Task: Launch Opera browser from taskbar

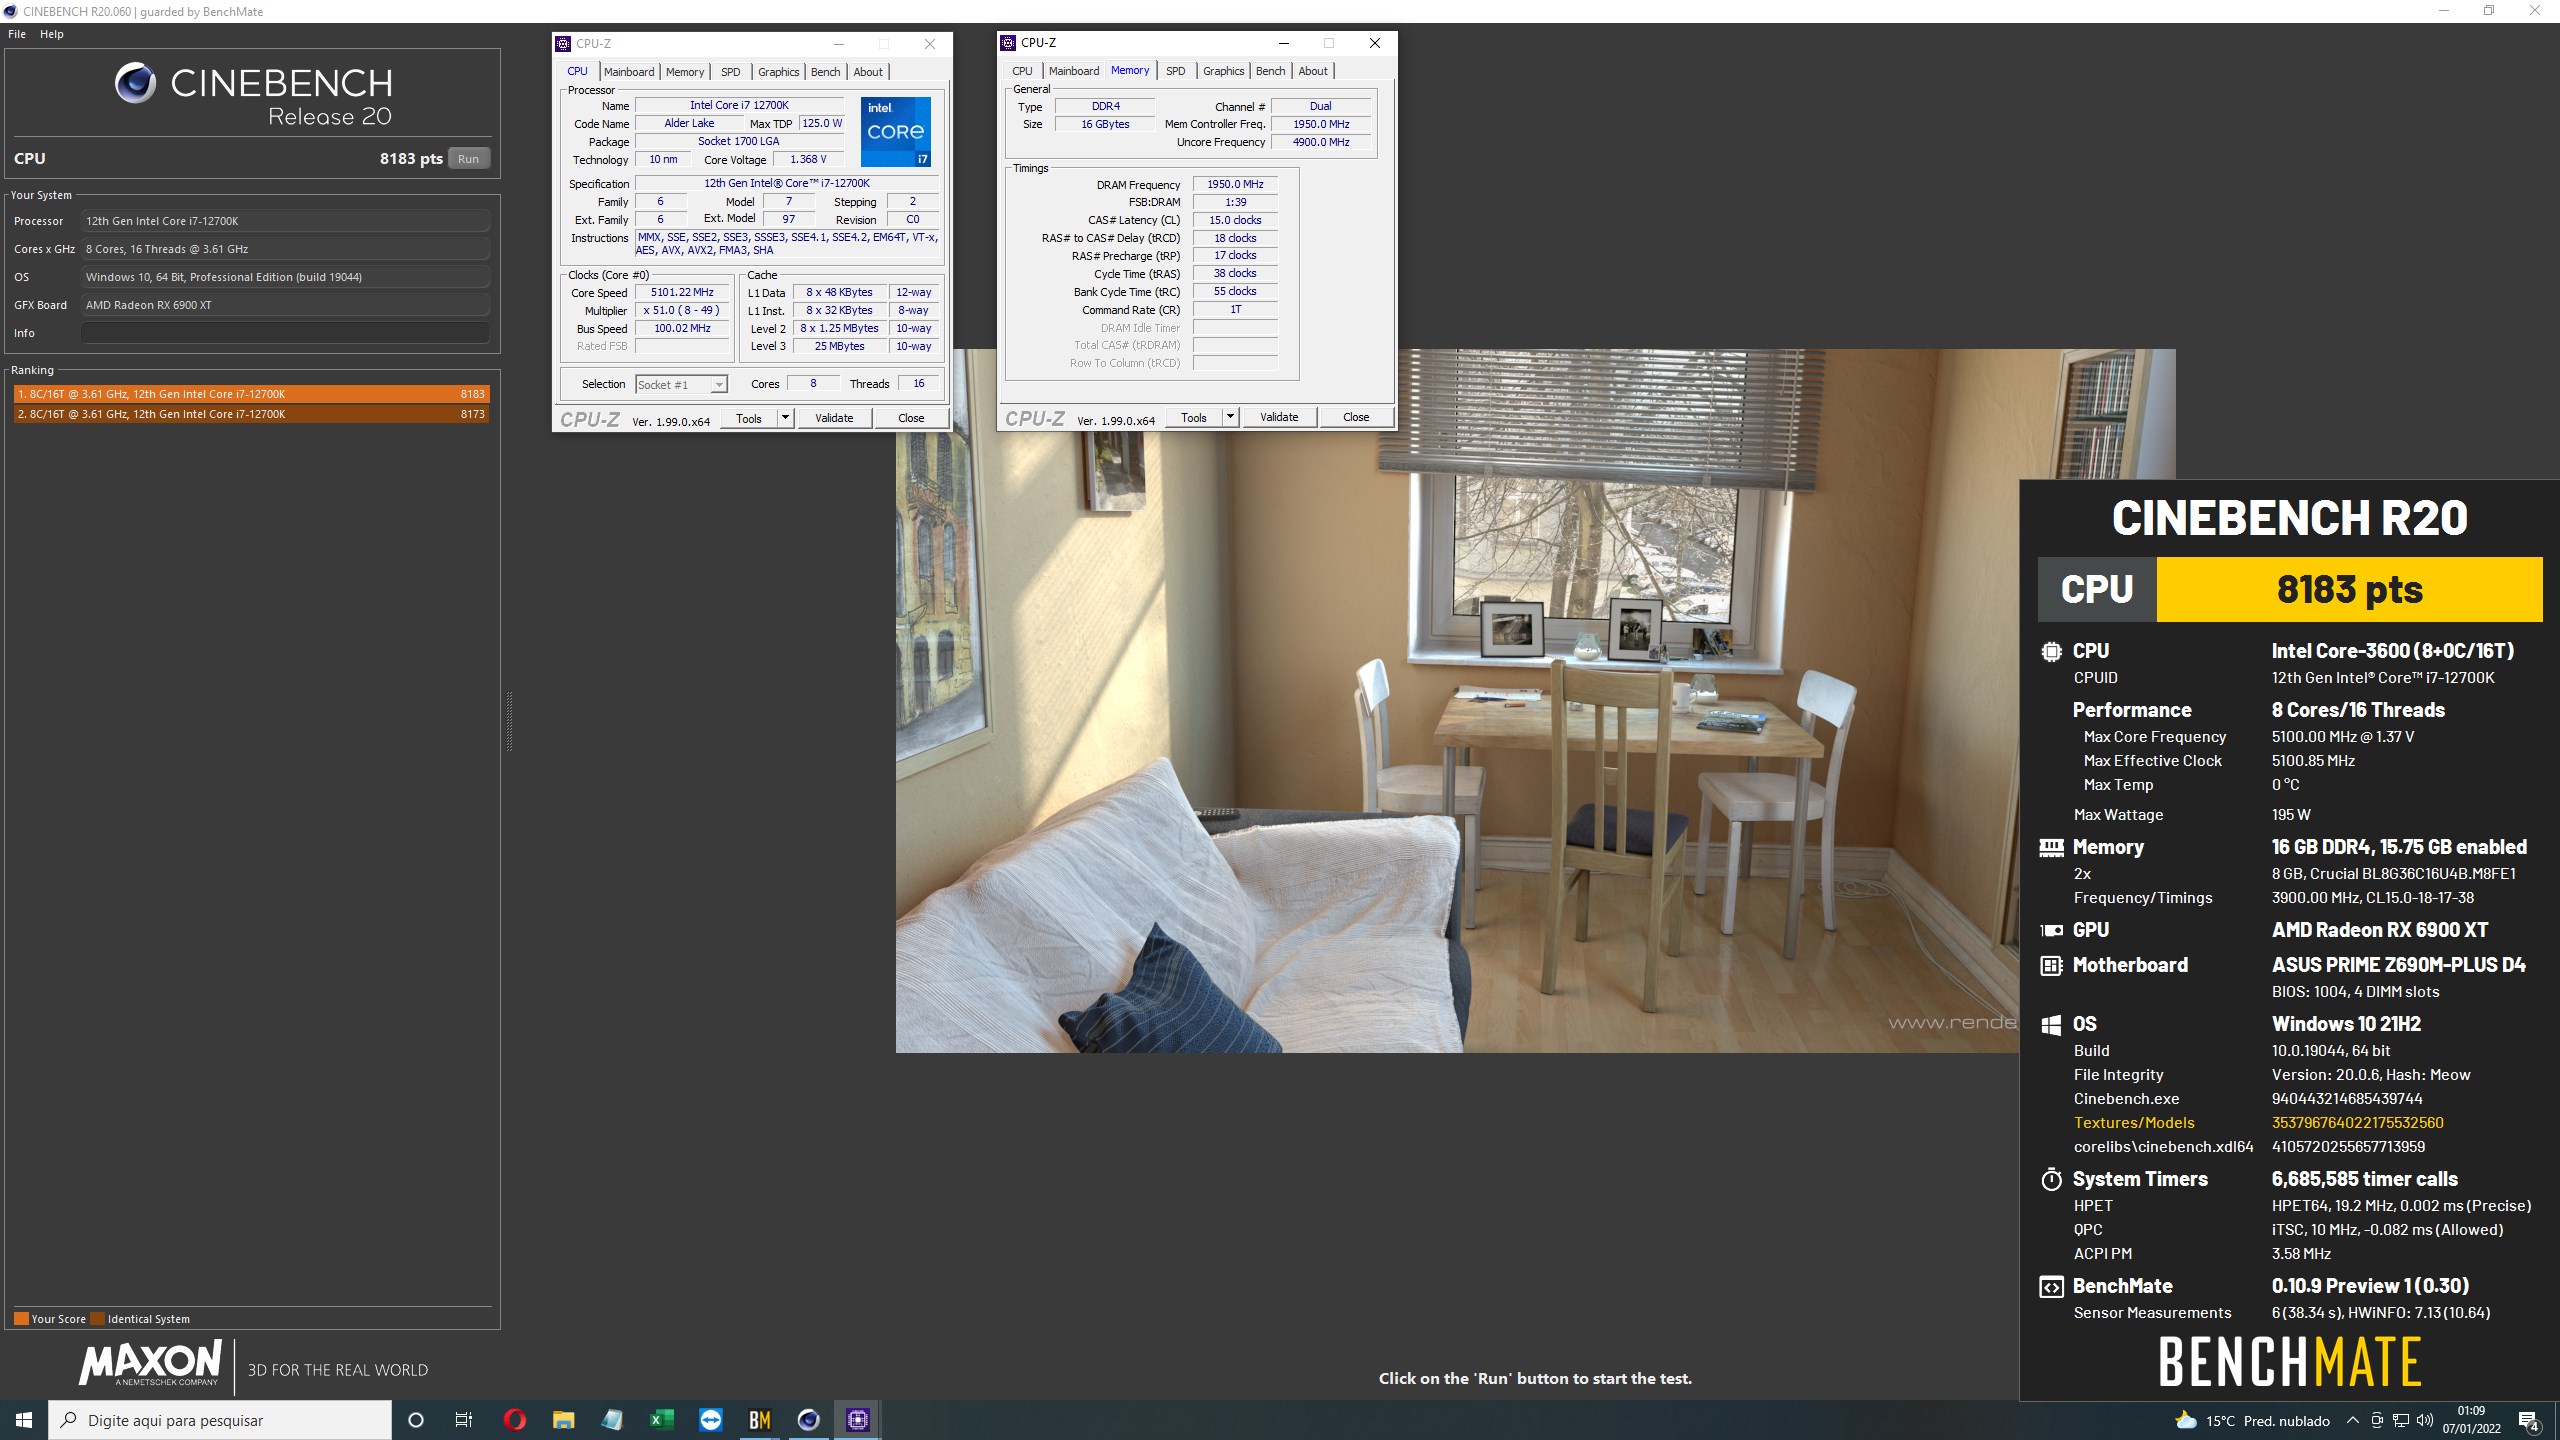Action: (514, 1420)
